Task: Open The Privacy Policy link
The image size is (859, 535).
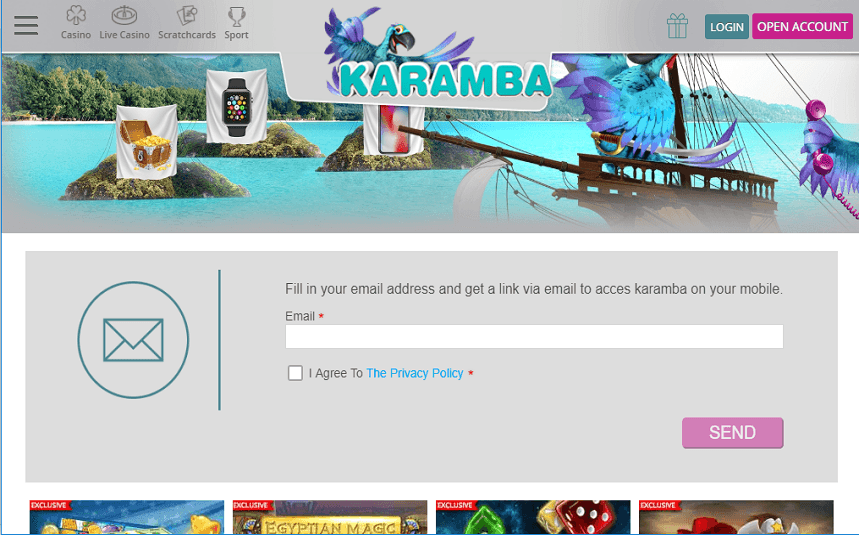Action: (415, 373)
